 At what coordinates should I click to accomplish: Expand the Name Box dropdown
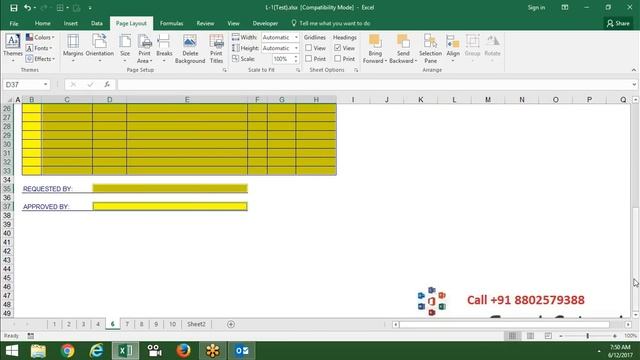[x=45, y=84]
